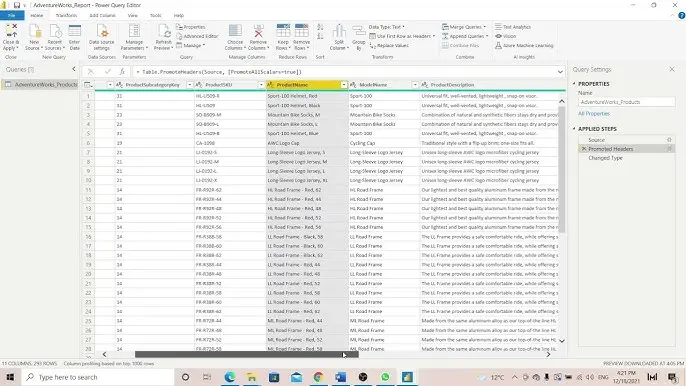Collapse the PROPERTIES section
686x386 pixels.
pos(574,83)
